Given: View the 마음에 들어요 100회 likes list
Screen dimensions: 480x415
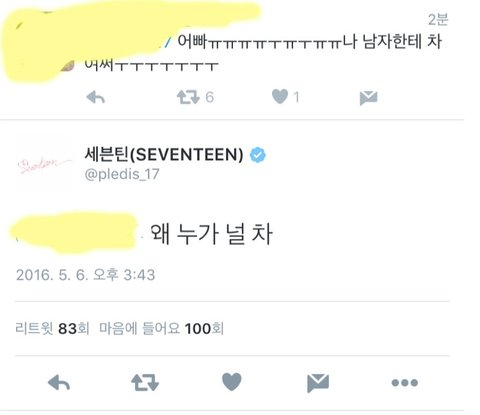Looking at the screenshot, I should tap(161, 329).
